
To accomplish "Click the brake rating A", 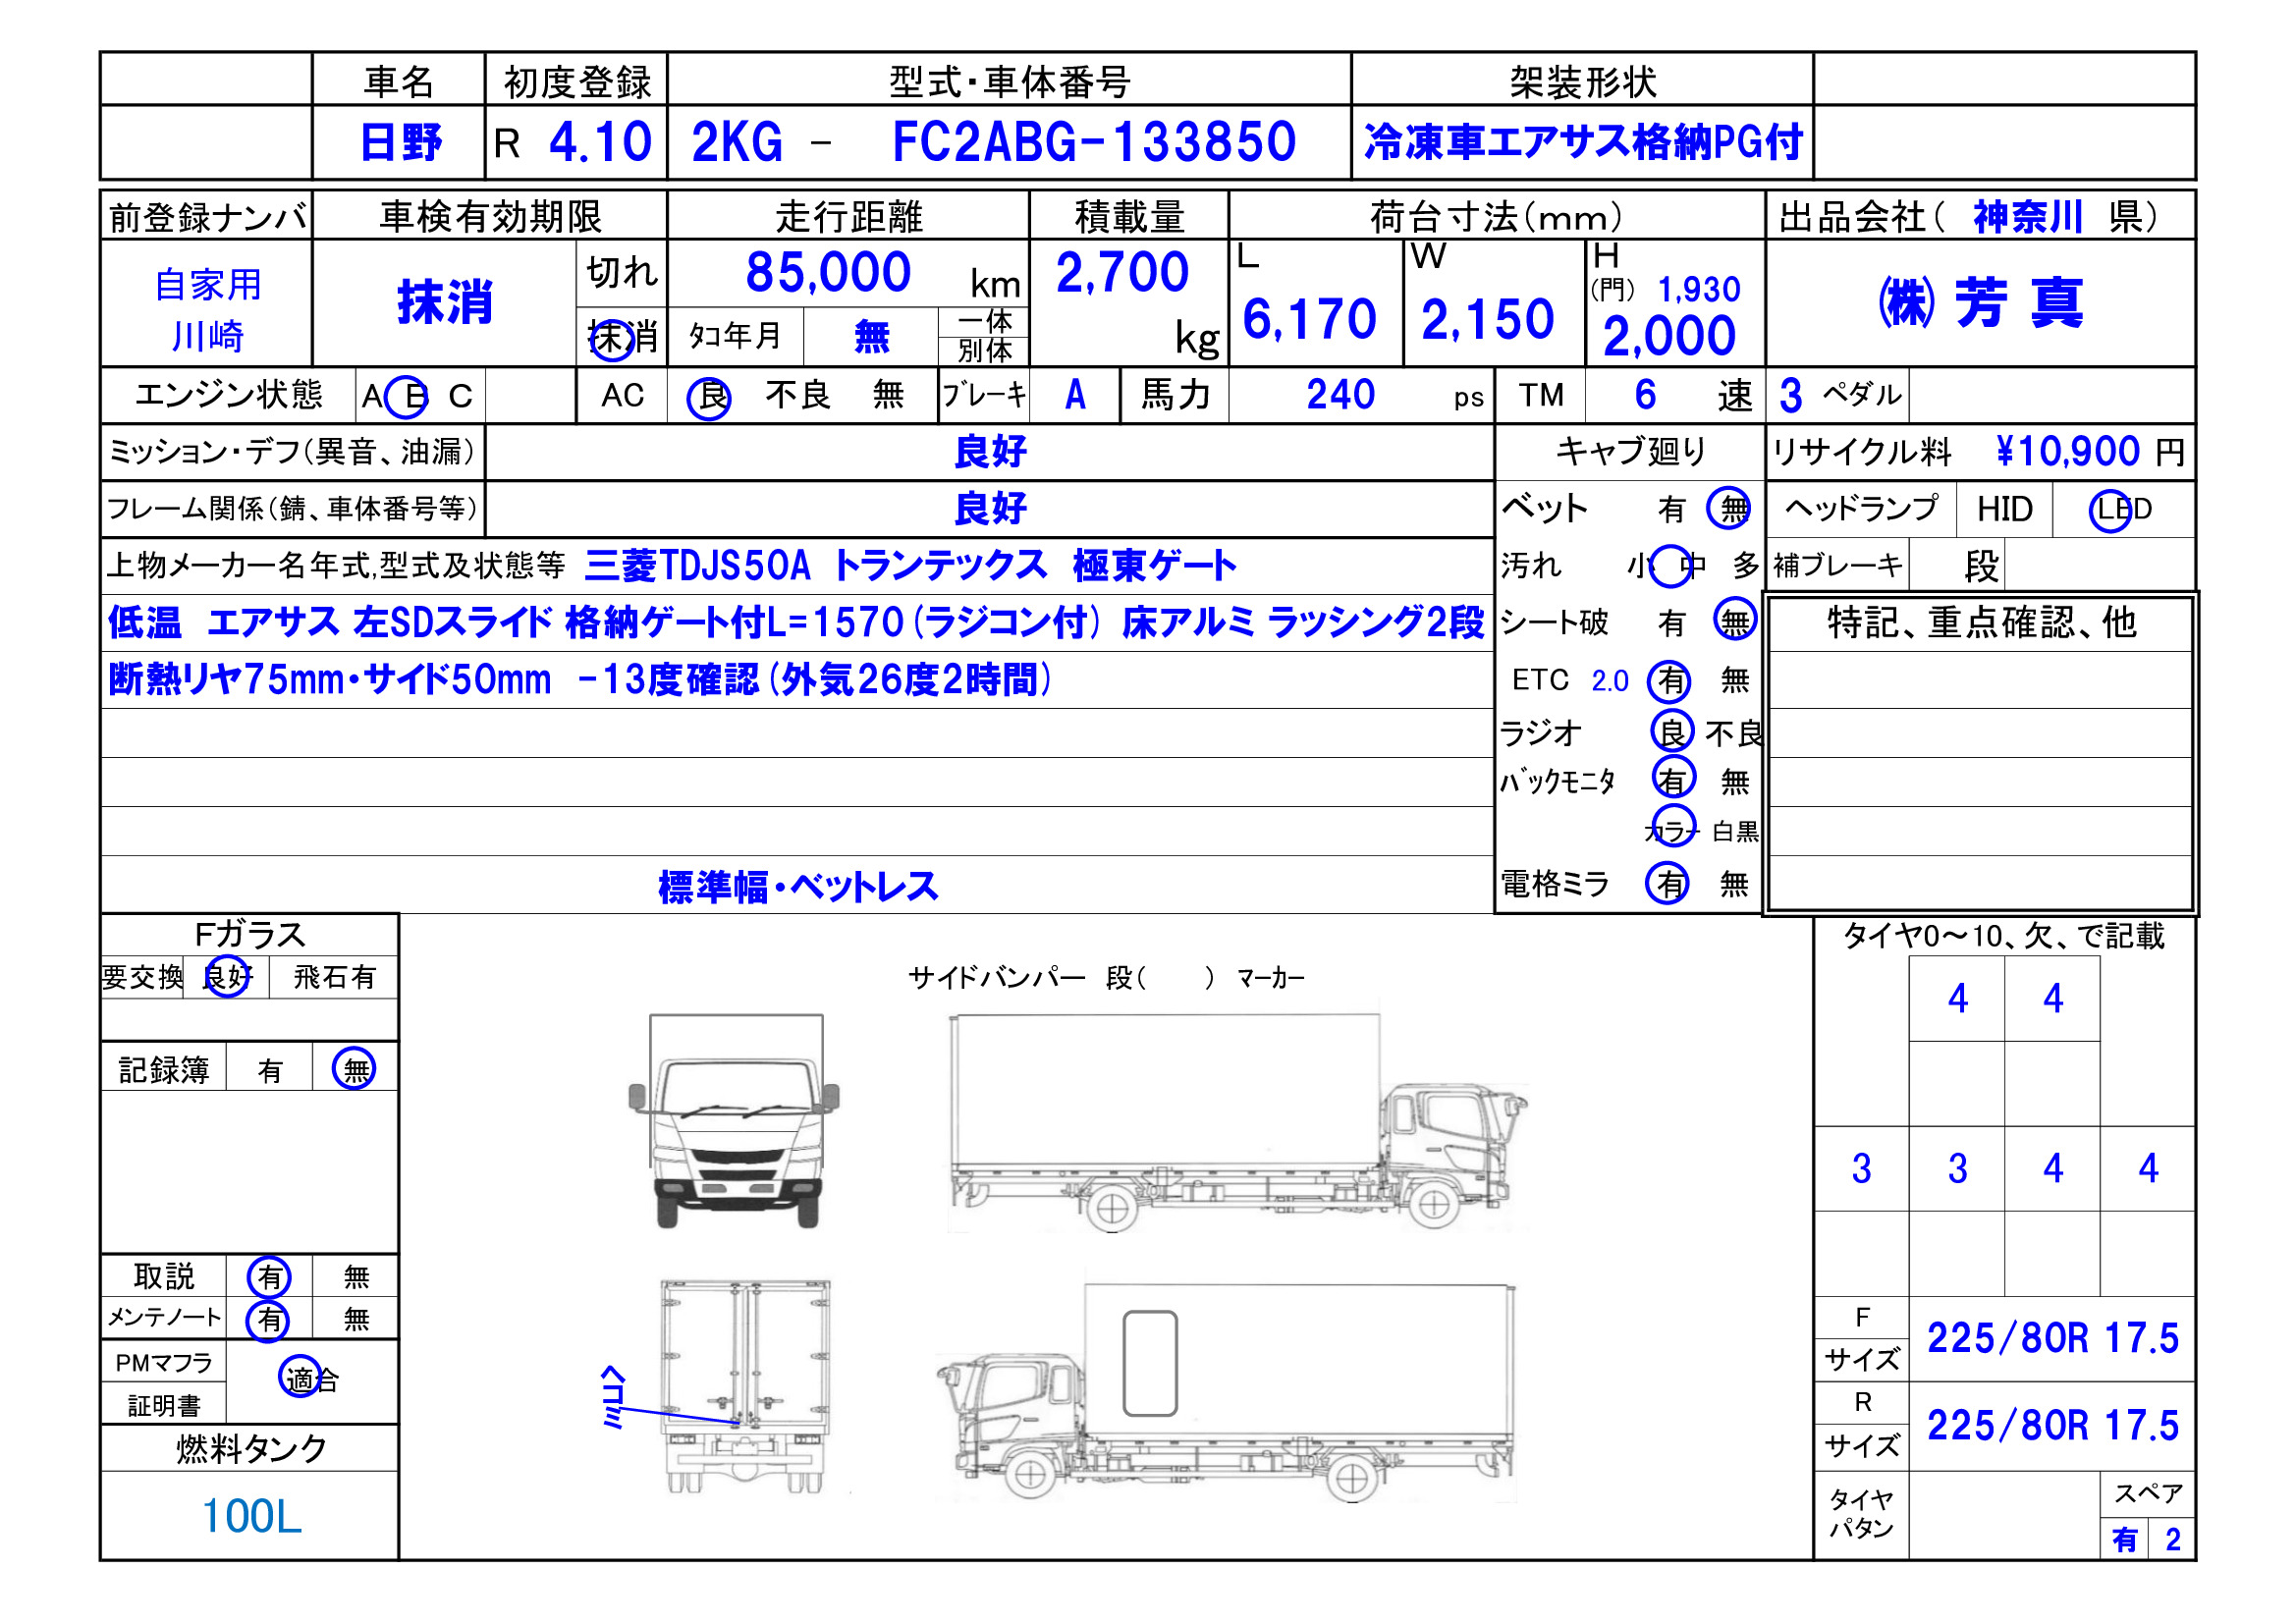I will pos(1075,395).
